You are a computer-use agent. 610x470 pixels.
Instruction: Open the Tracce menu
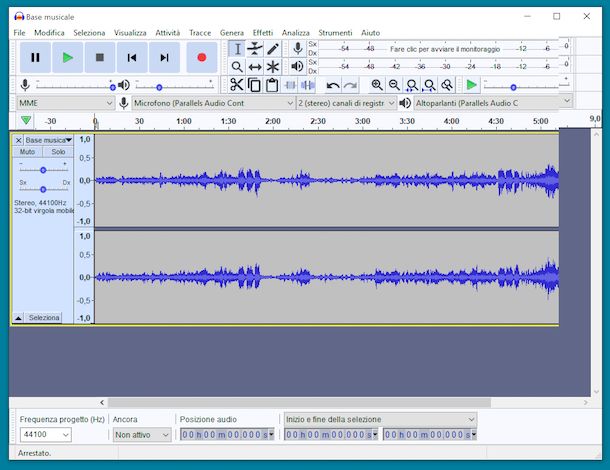(x=200, y=33)
